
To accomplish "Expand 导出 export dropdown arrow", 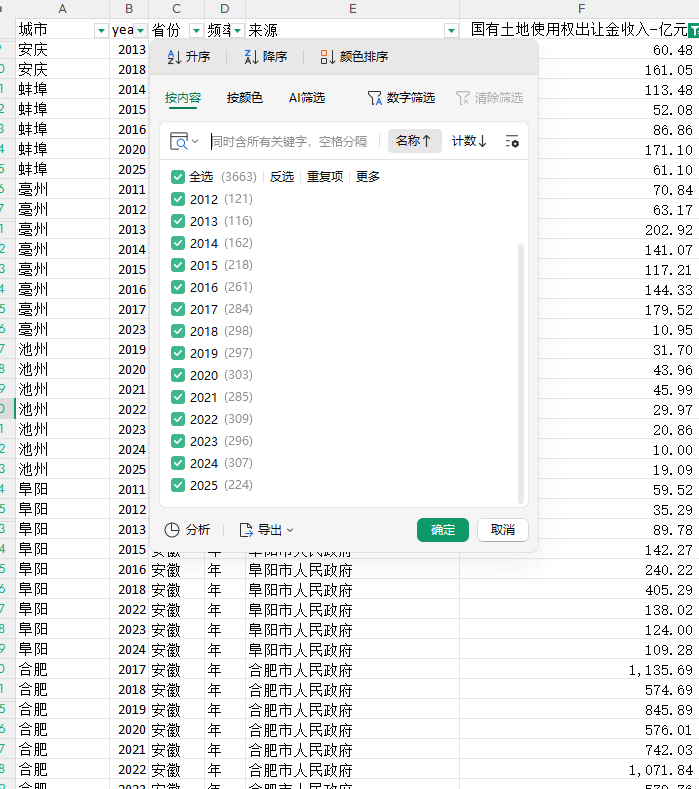I will point(290,530).
